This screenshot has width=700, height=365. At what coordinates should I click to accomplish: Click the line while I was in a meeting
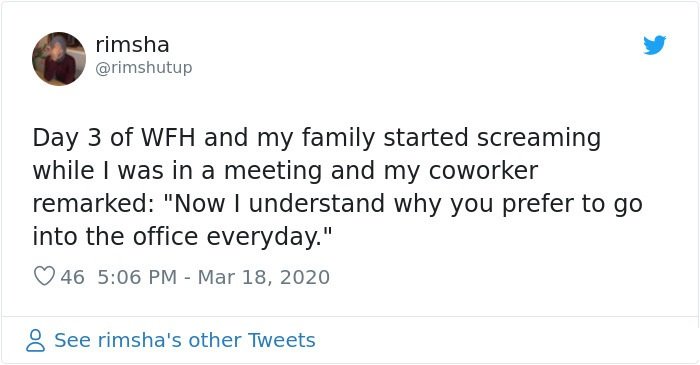click(x=285, y=171)
